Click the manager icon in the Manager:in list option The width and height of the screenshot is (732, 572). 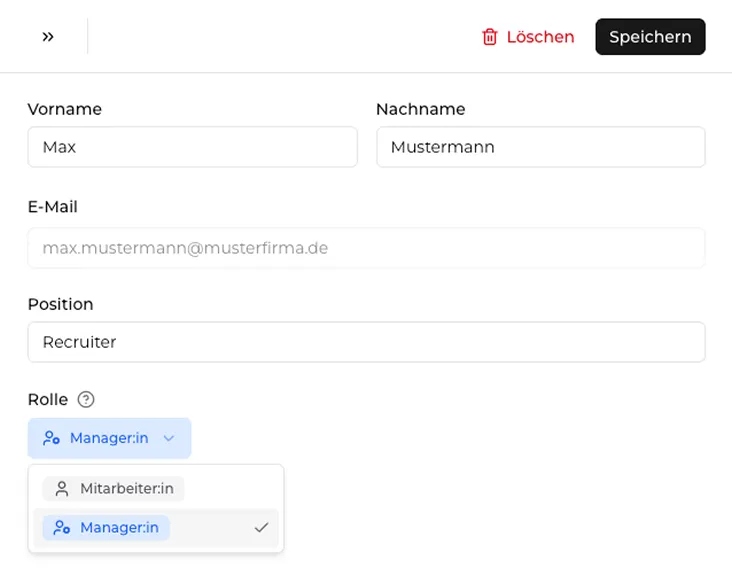[62, 528]
